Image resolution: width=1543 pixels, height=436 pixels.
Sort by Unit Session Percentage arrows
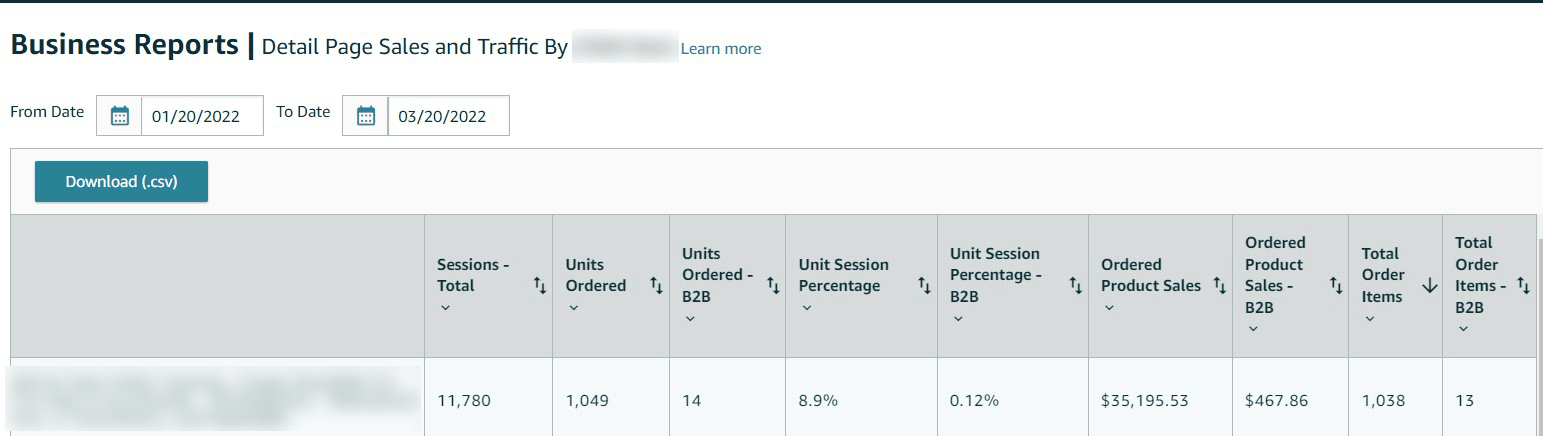925,286
